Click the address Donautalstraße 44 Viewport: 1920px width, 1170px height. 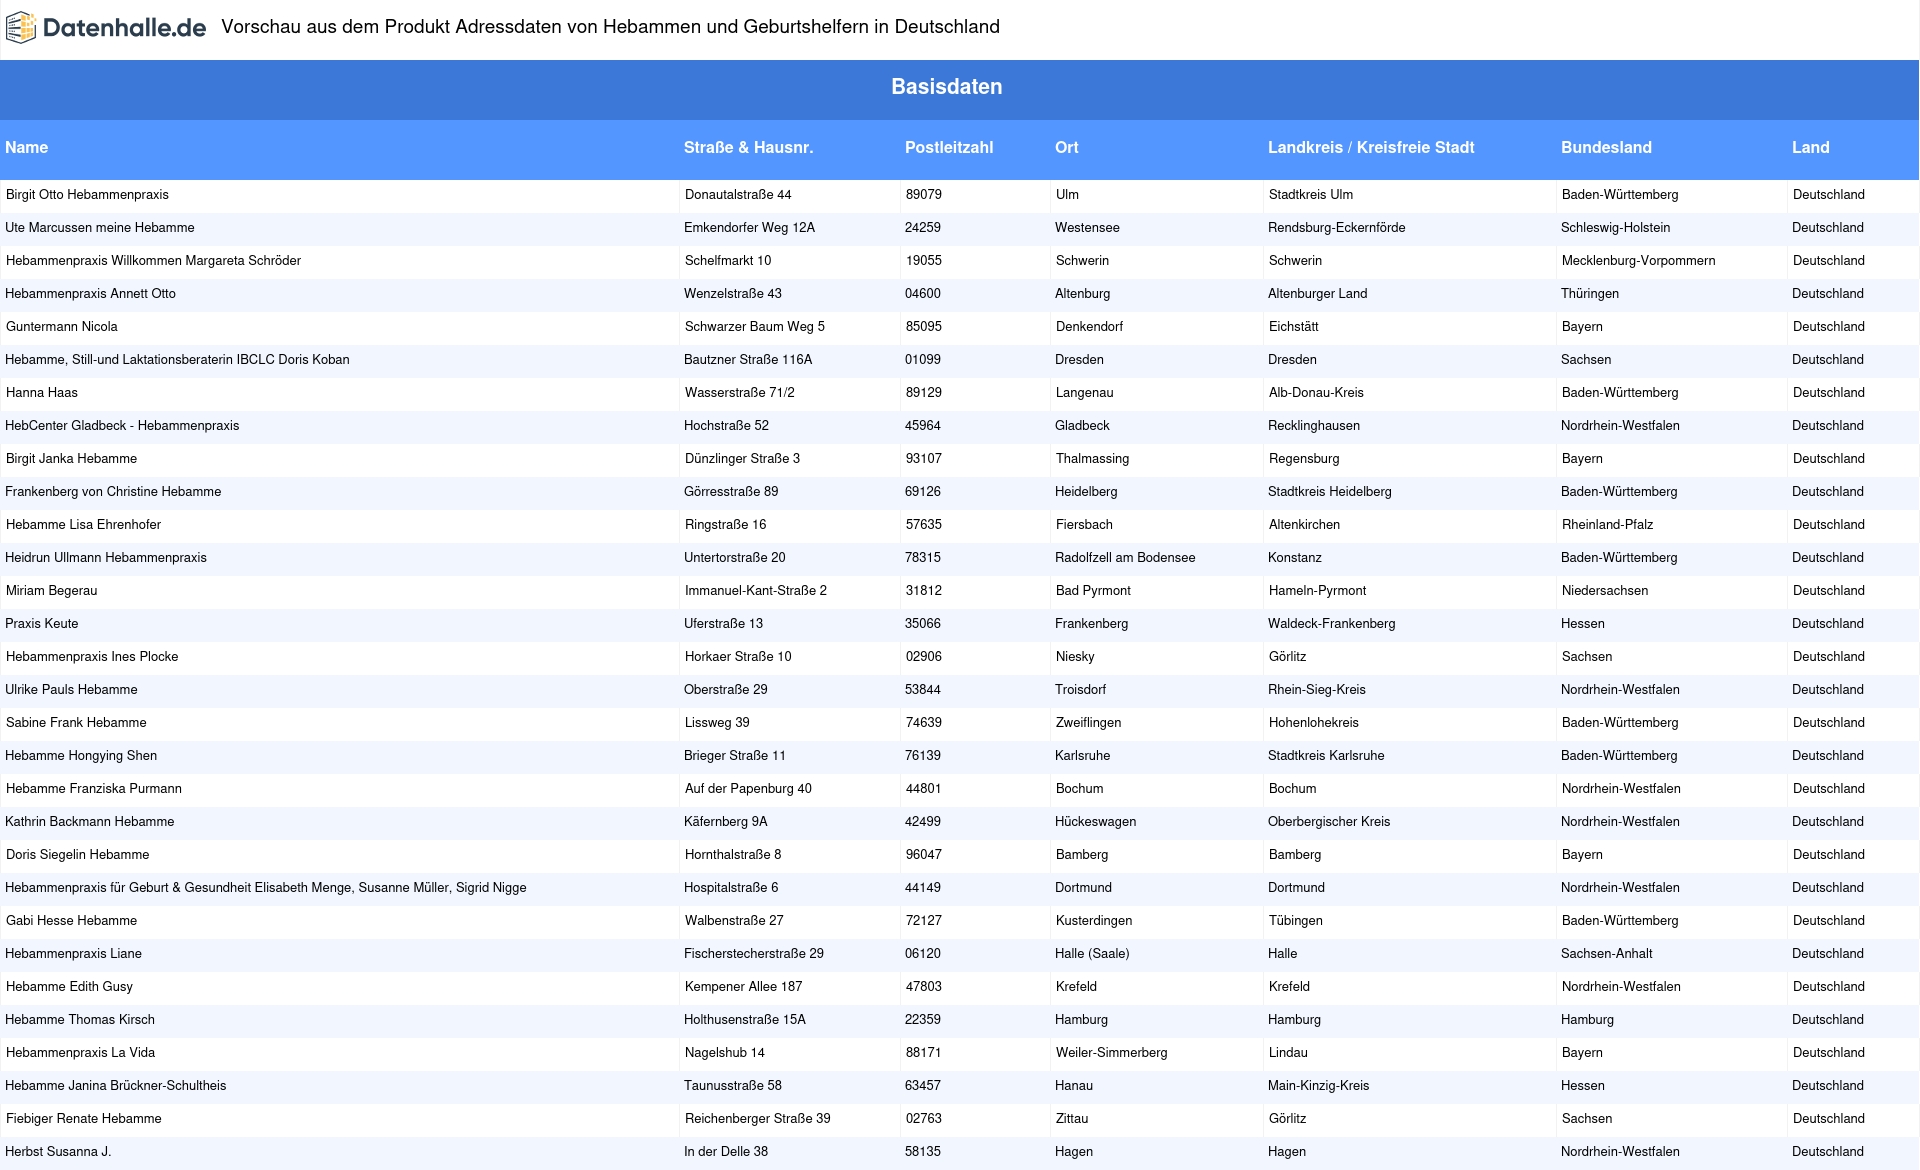(x=738, y=195)
